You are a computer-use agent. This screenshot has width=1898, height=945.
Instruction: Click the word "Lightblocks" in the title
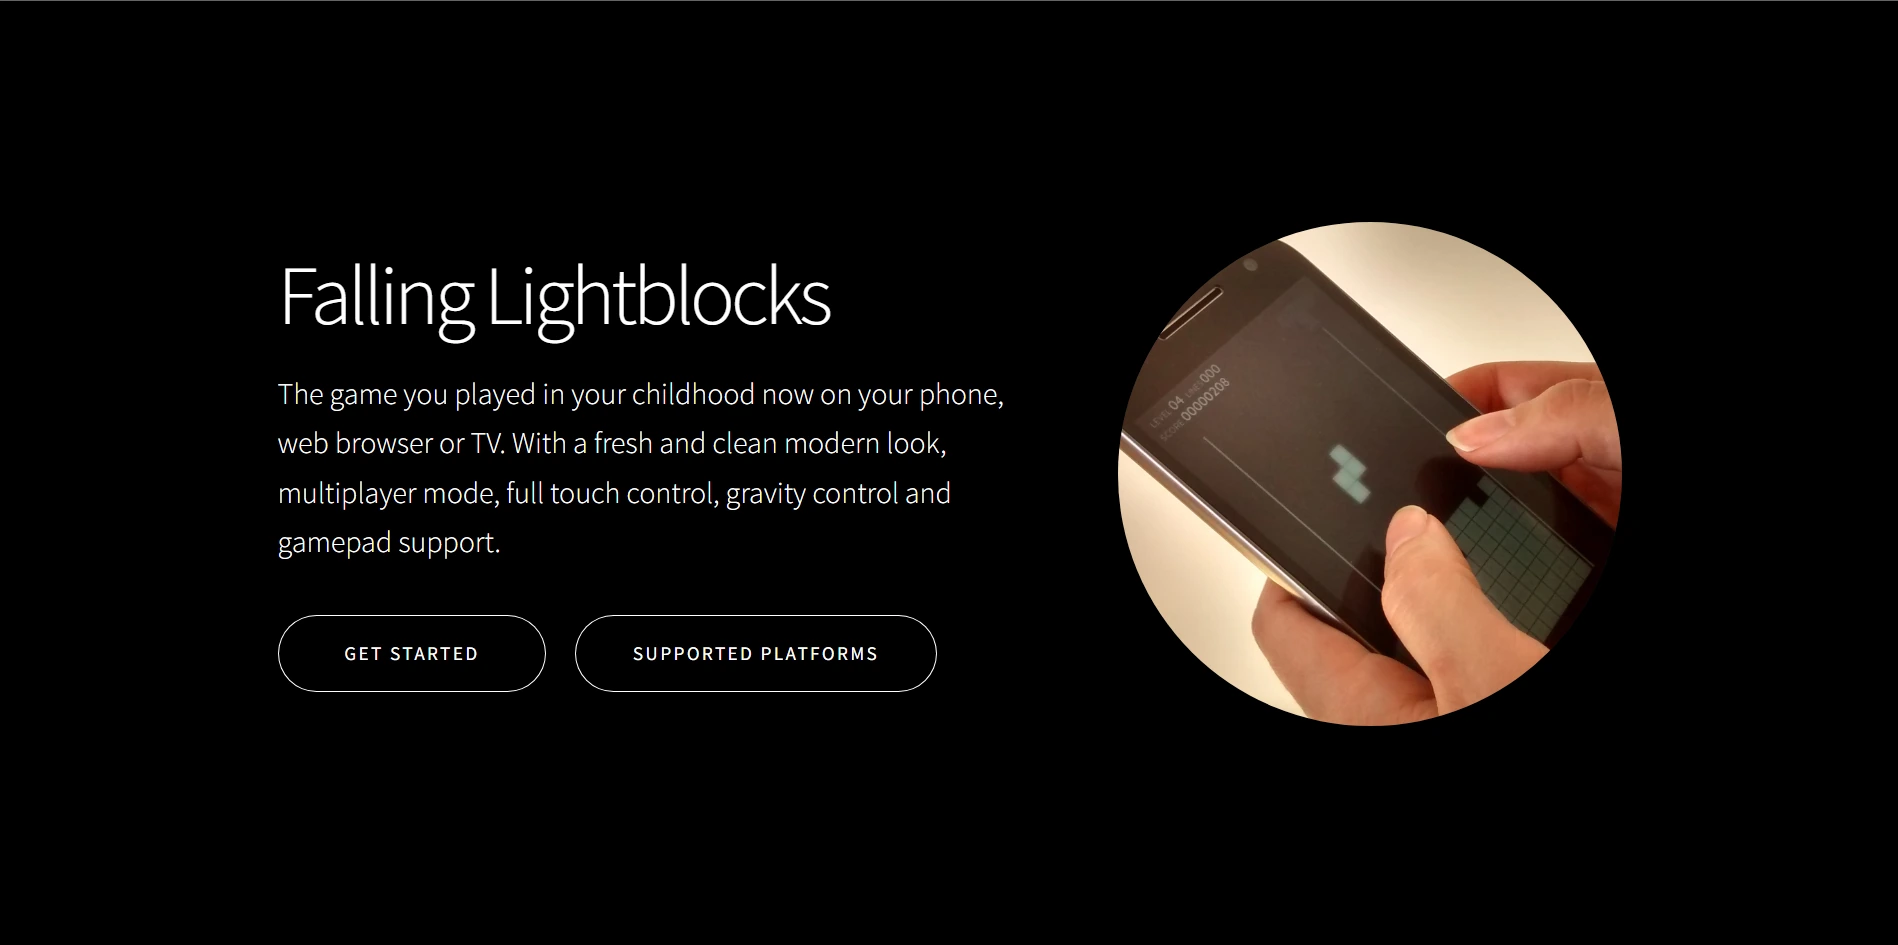coord(659,296)
